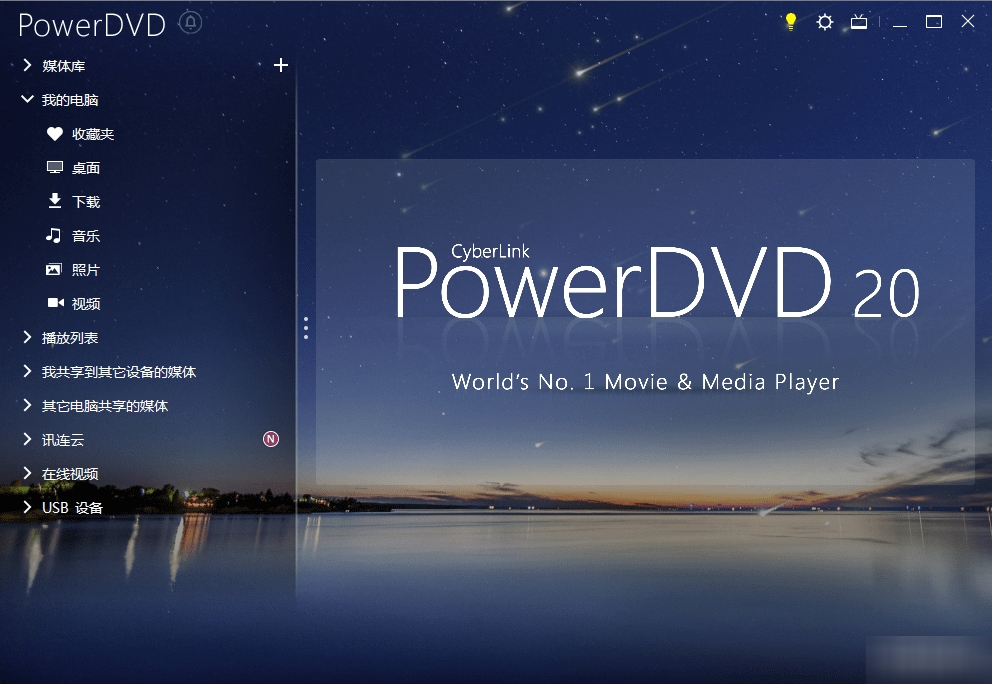
Task: Click the sidebar splitter handle dots
Action: (306, 328)
